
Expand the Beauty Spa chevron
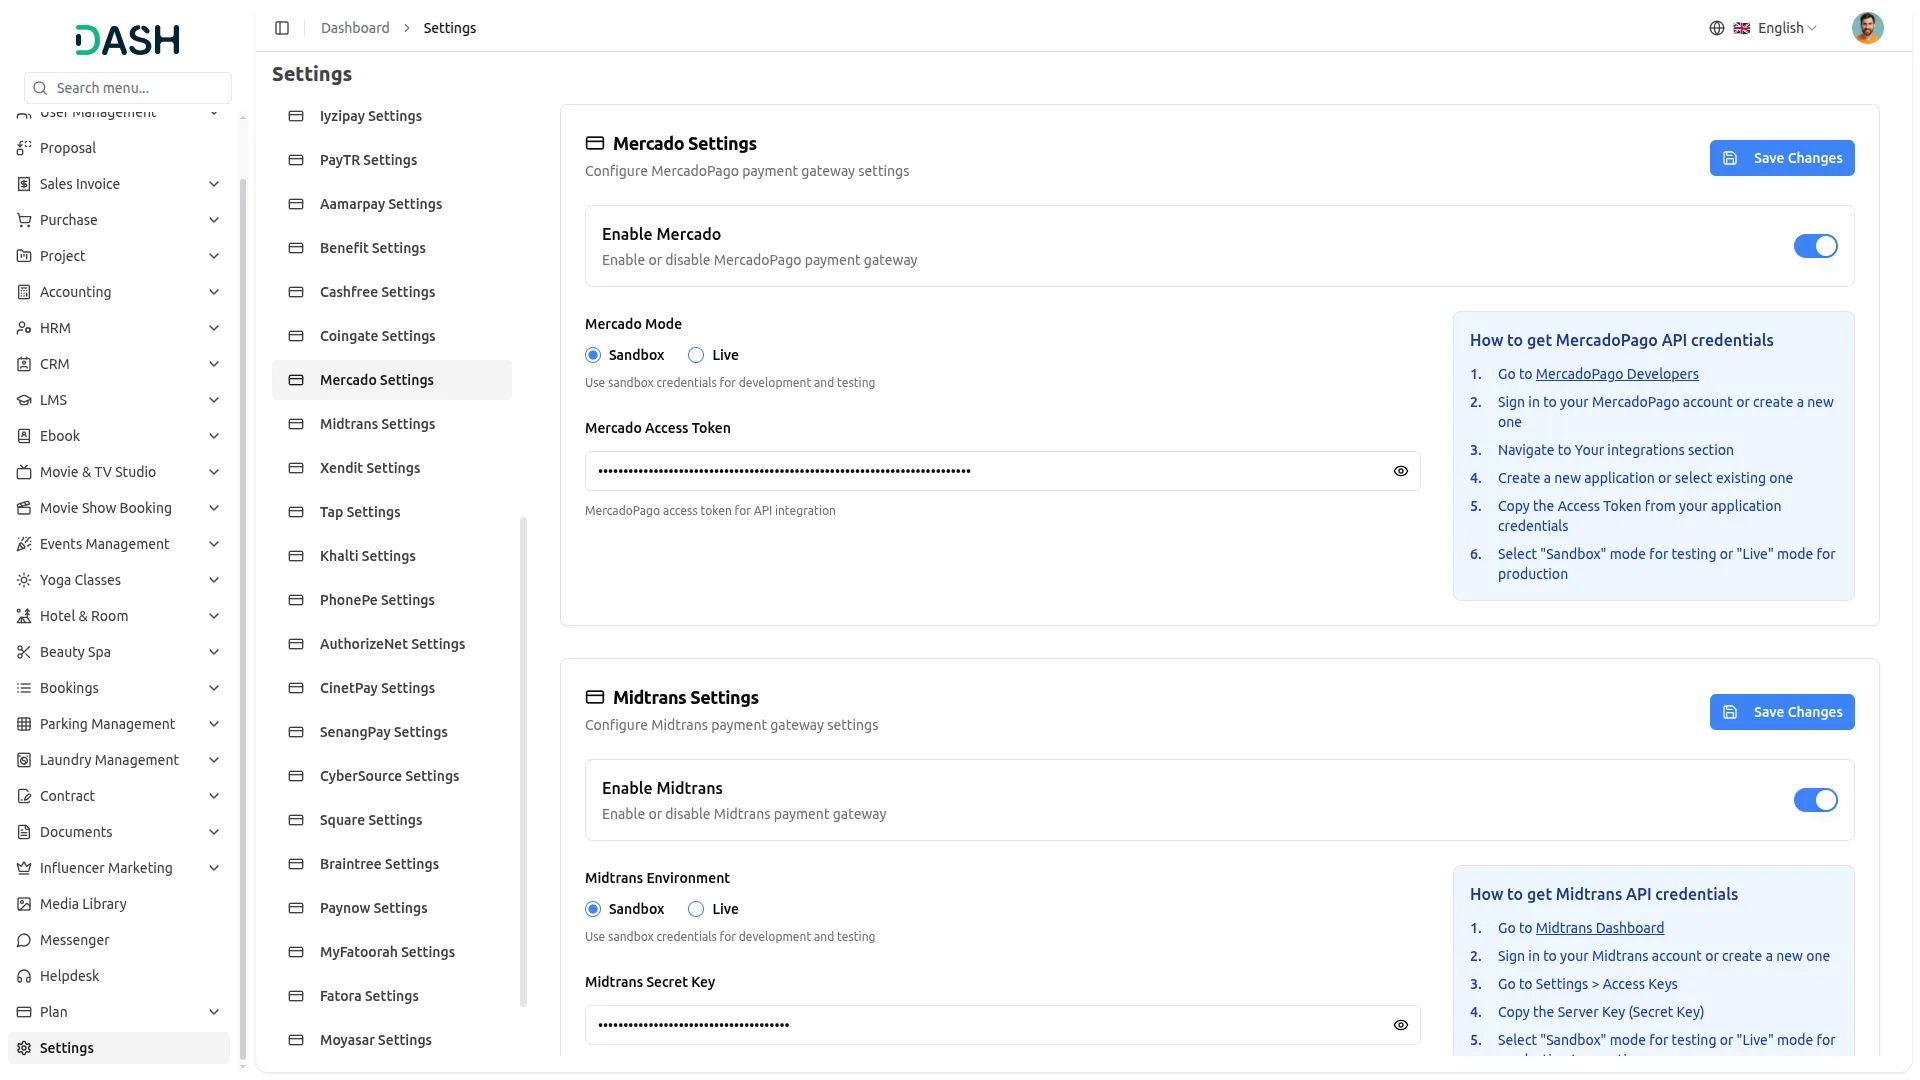click(213, 652)
